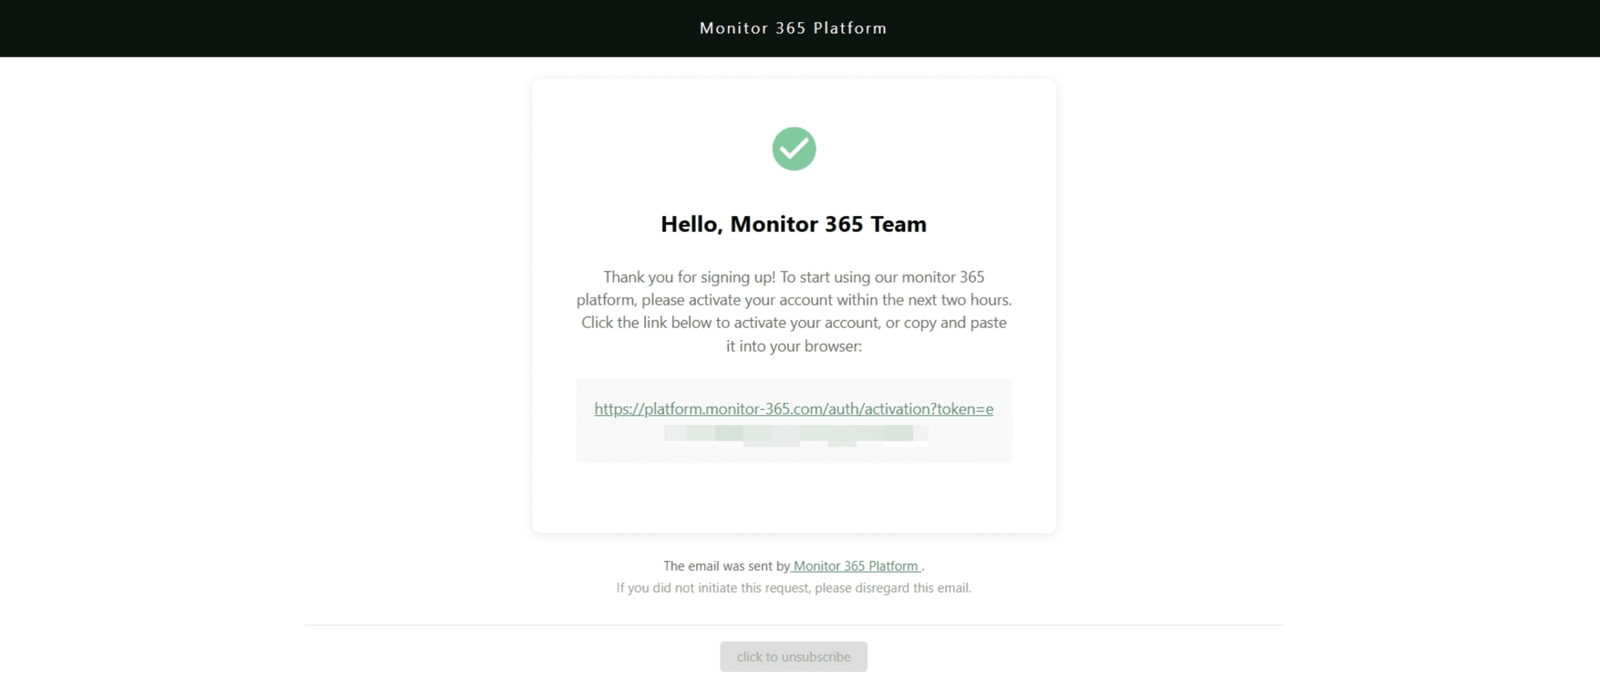Viewport: 1600px width, 694px height.
Task: Click the "it into your browser:" text line
Action: pos(793,346)
